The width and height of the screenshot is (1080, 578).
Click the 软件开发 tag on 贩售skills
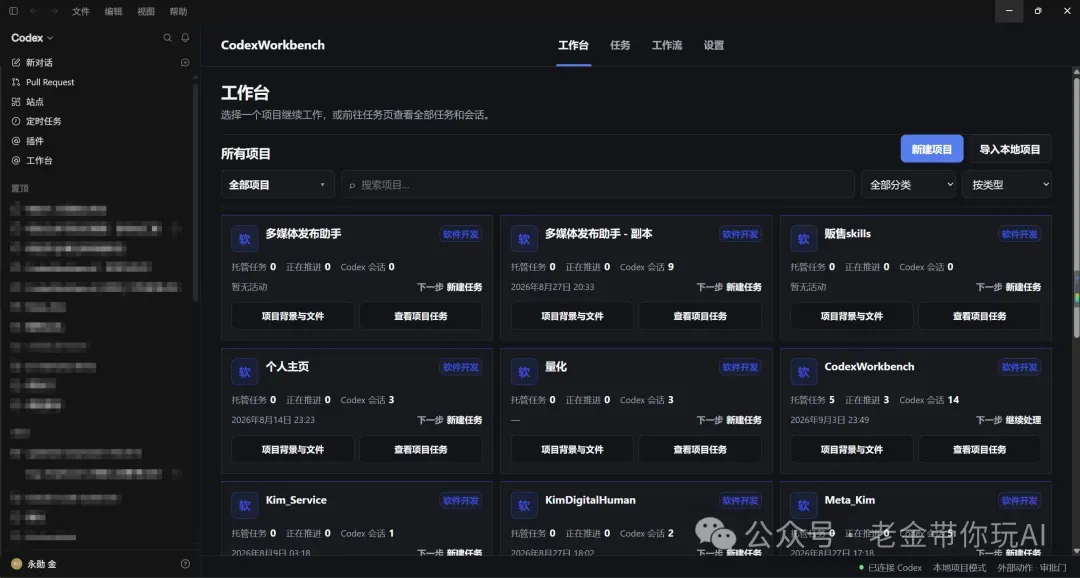click(x=1019, y=234)
